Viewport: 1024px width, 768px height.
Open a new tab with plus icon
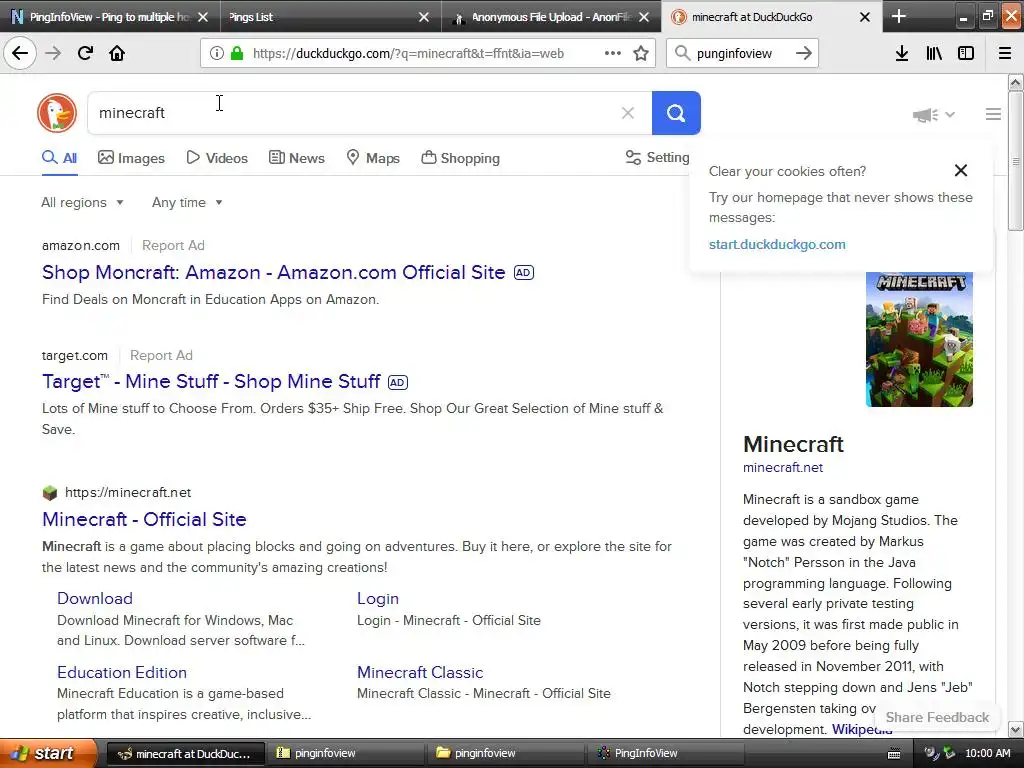[x=899, y=16]
